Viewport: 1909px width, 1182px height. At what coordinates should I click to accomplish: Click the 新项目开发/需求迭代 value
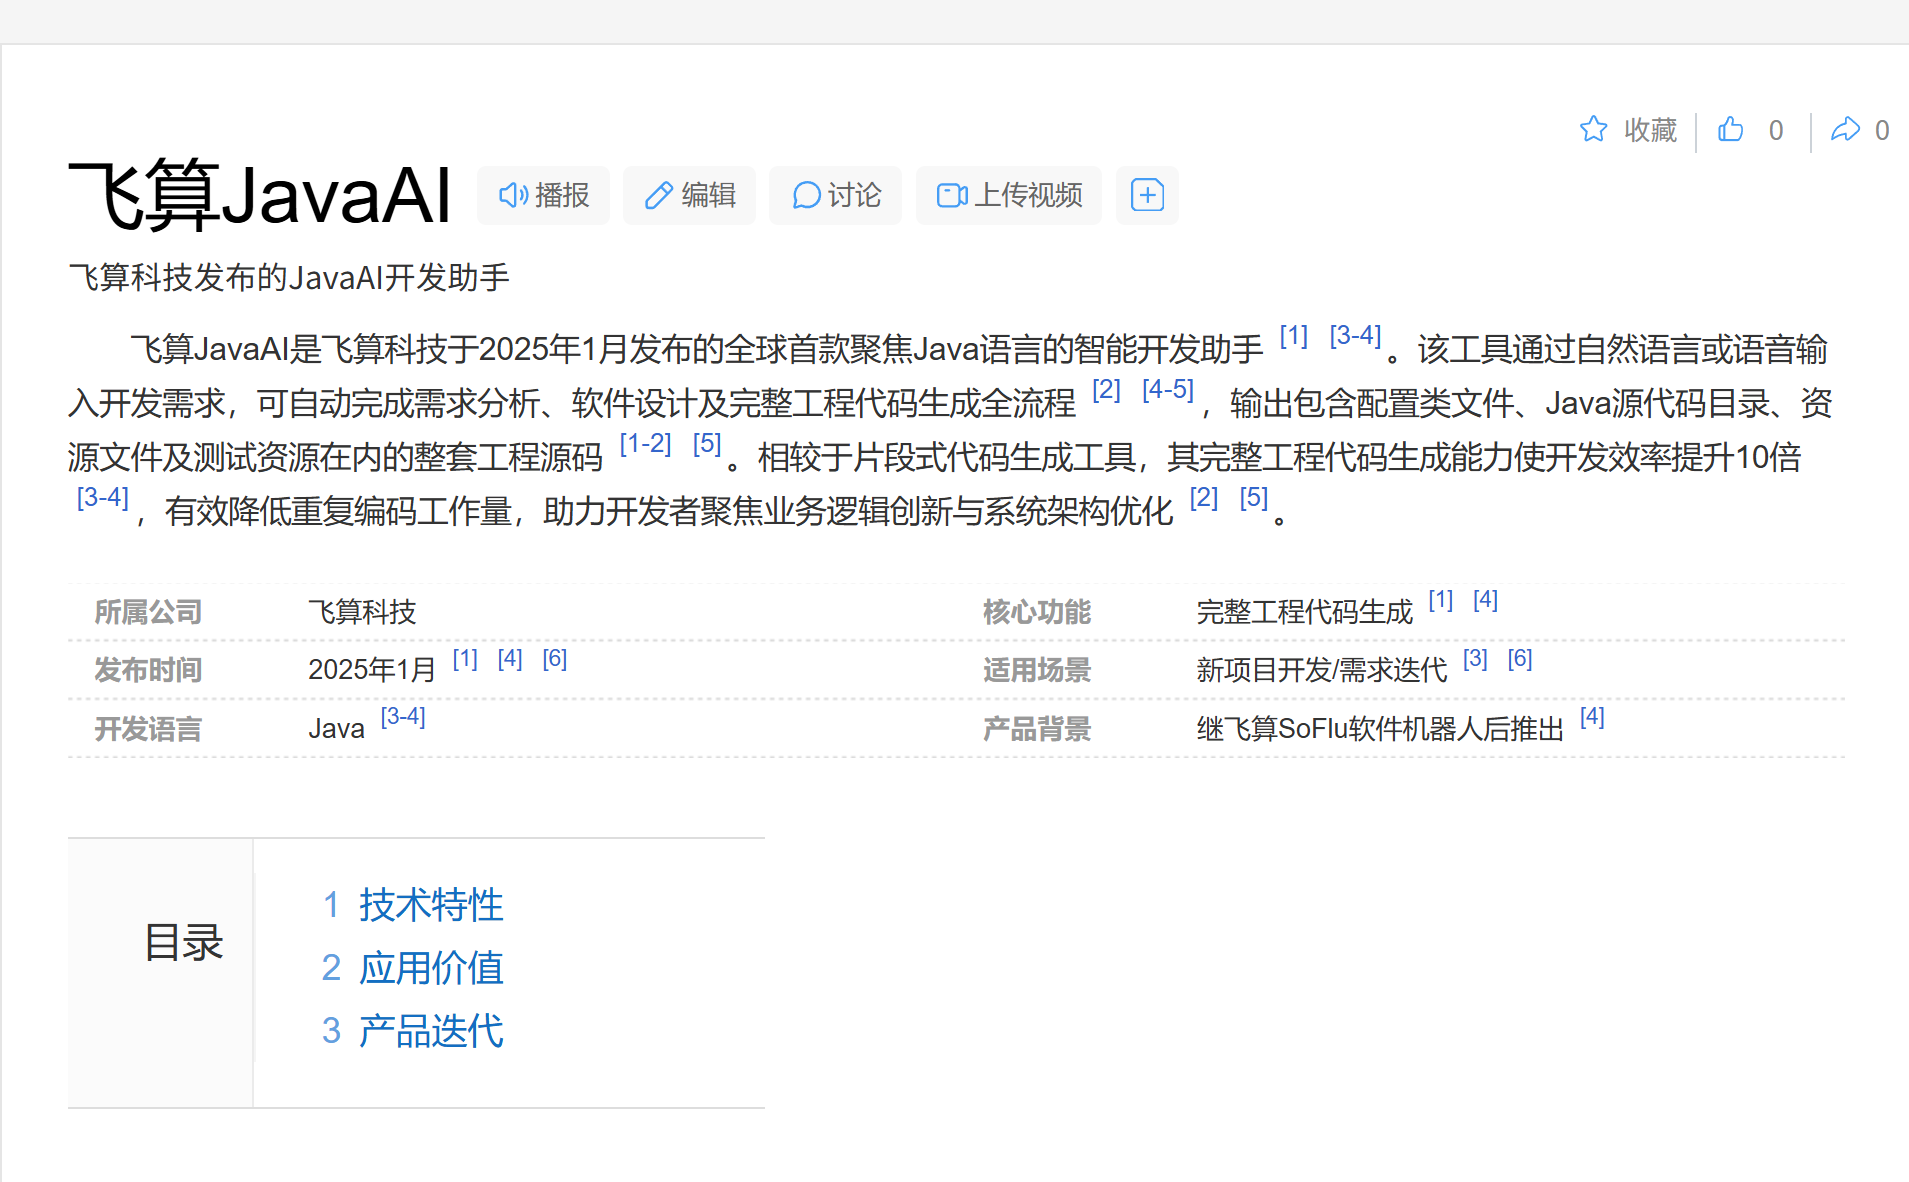1322,670
